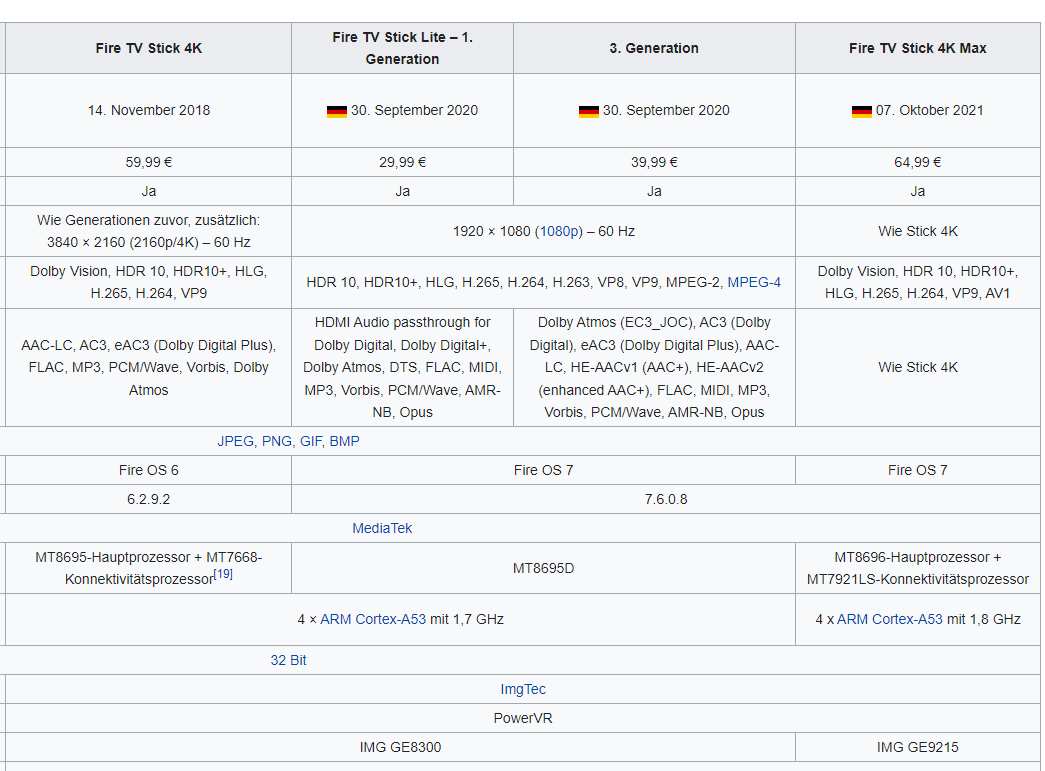Image resolution: width=1045 pixels, height=771 pixels.
Task: Click the 7.6.0.8 version cell
Action: [666, 499]
